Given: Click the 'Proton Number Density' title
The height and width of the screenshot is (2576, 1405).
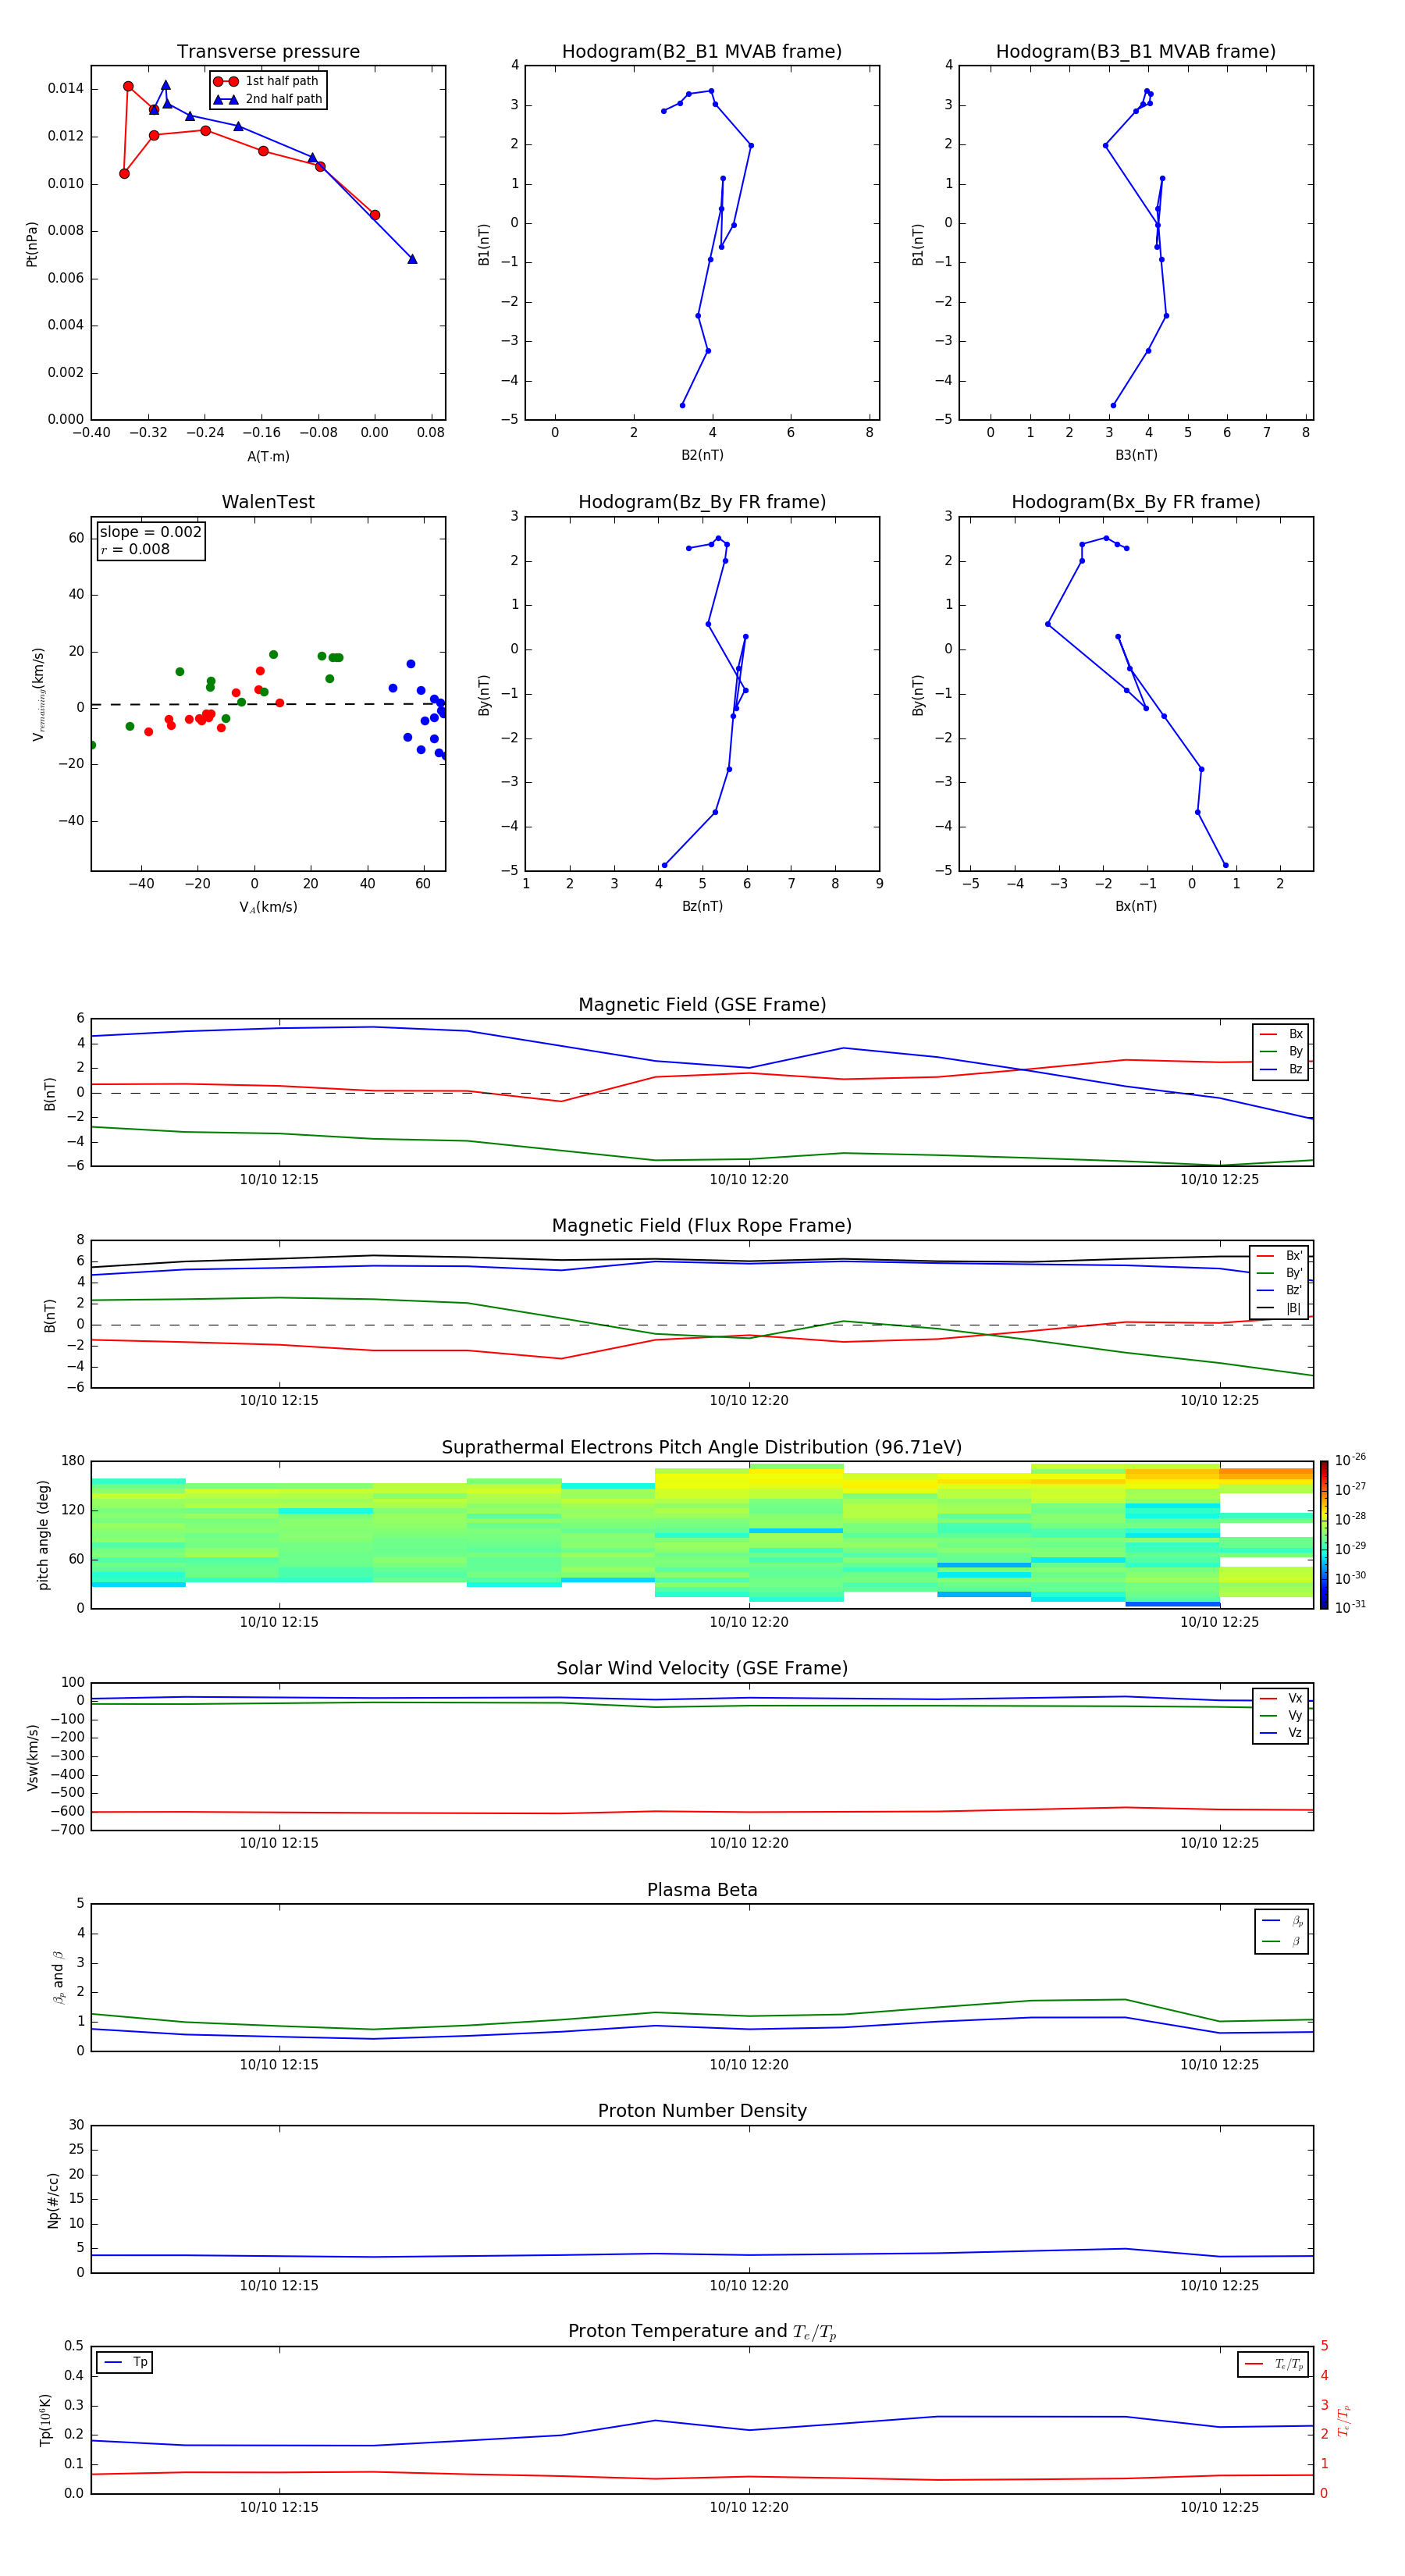Looking at the screenshot, I should pos(702,2111).
